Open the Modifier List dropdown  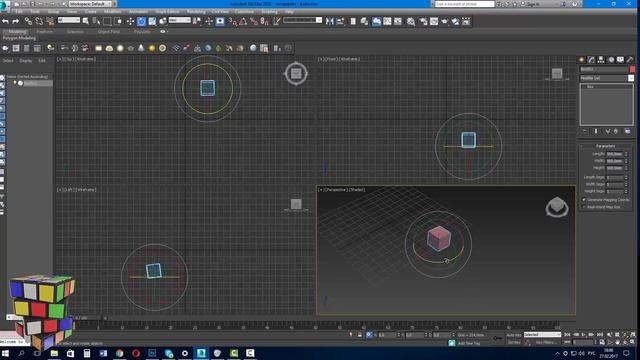pyautogui.click(x=607, y=78)
